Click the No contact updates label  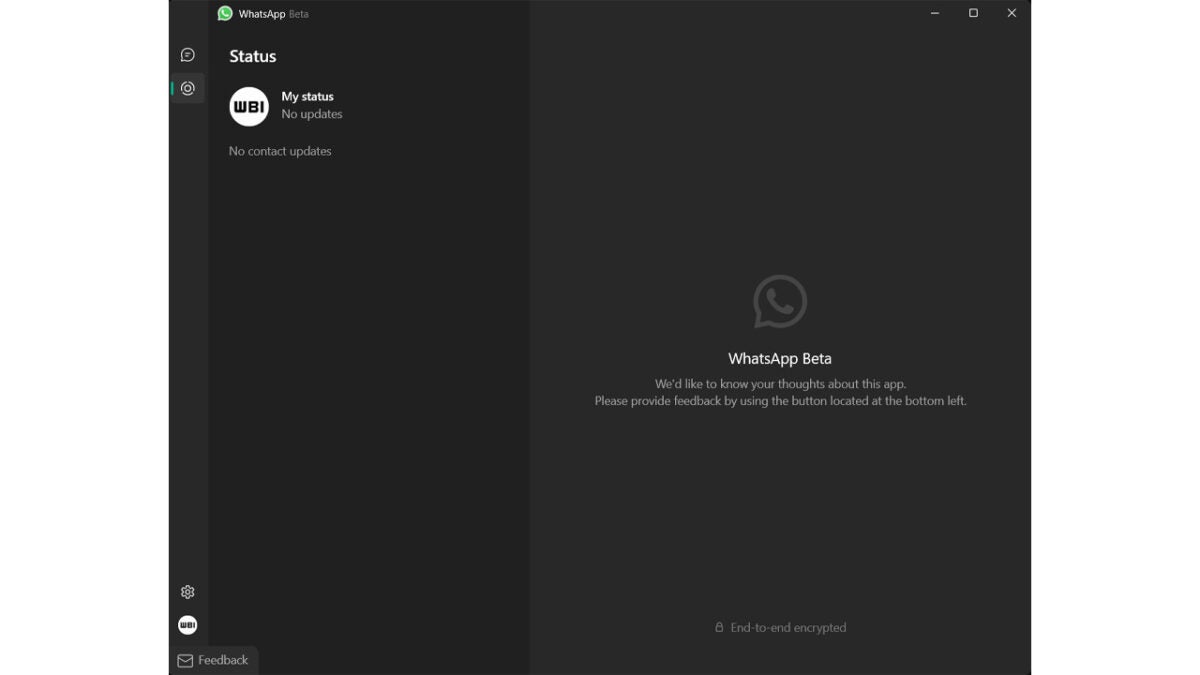click(x=280, y=151)
